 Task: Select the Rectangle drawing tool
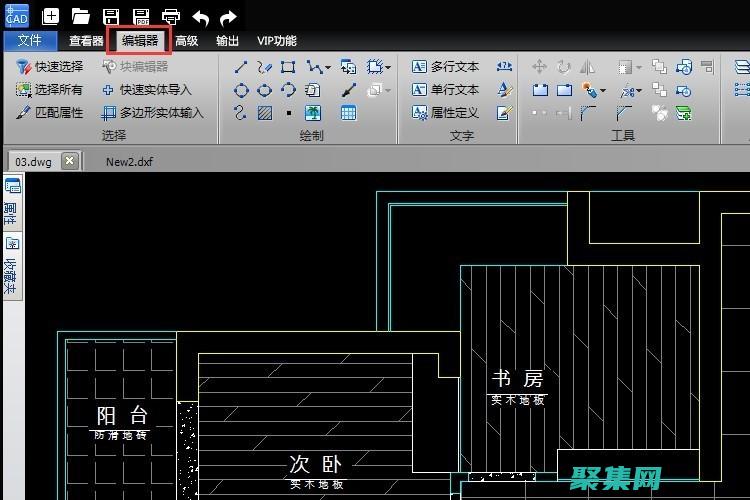click(x=288, y=67)
